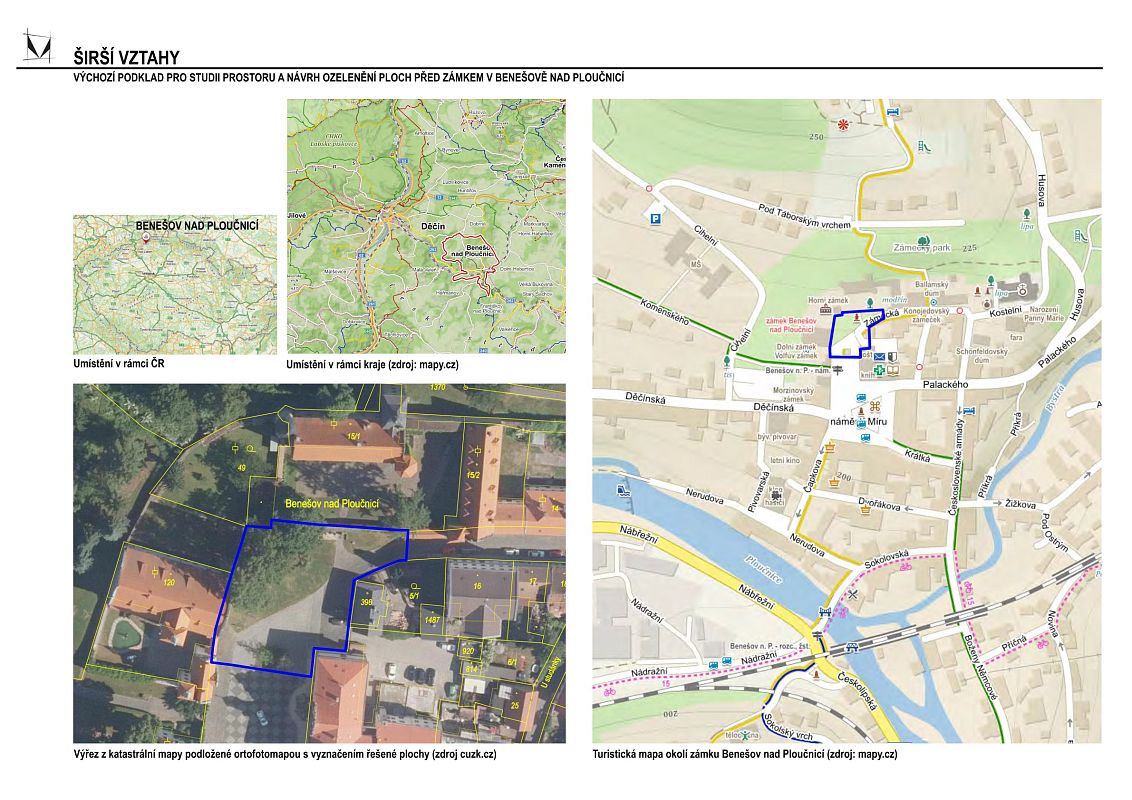Click the Děčín label on the regional map
The height and width of the screenshot is (800, 1132).
coord(432,226)
